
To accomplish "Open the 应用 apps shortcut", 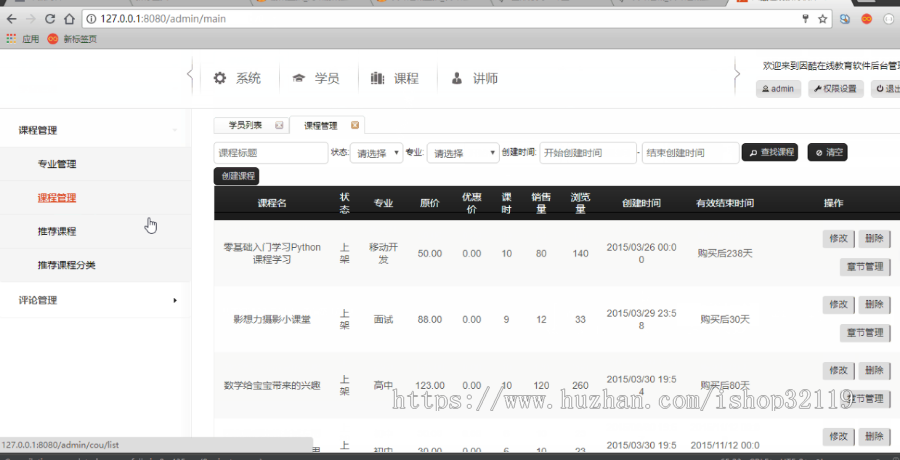I will 23,39.
